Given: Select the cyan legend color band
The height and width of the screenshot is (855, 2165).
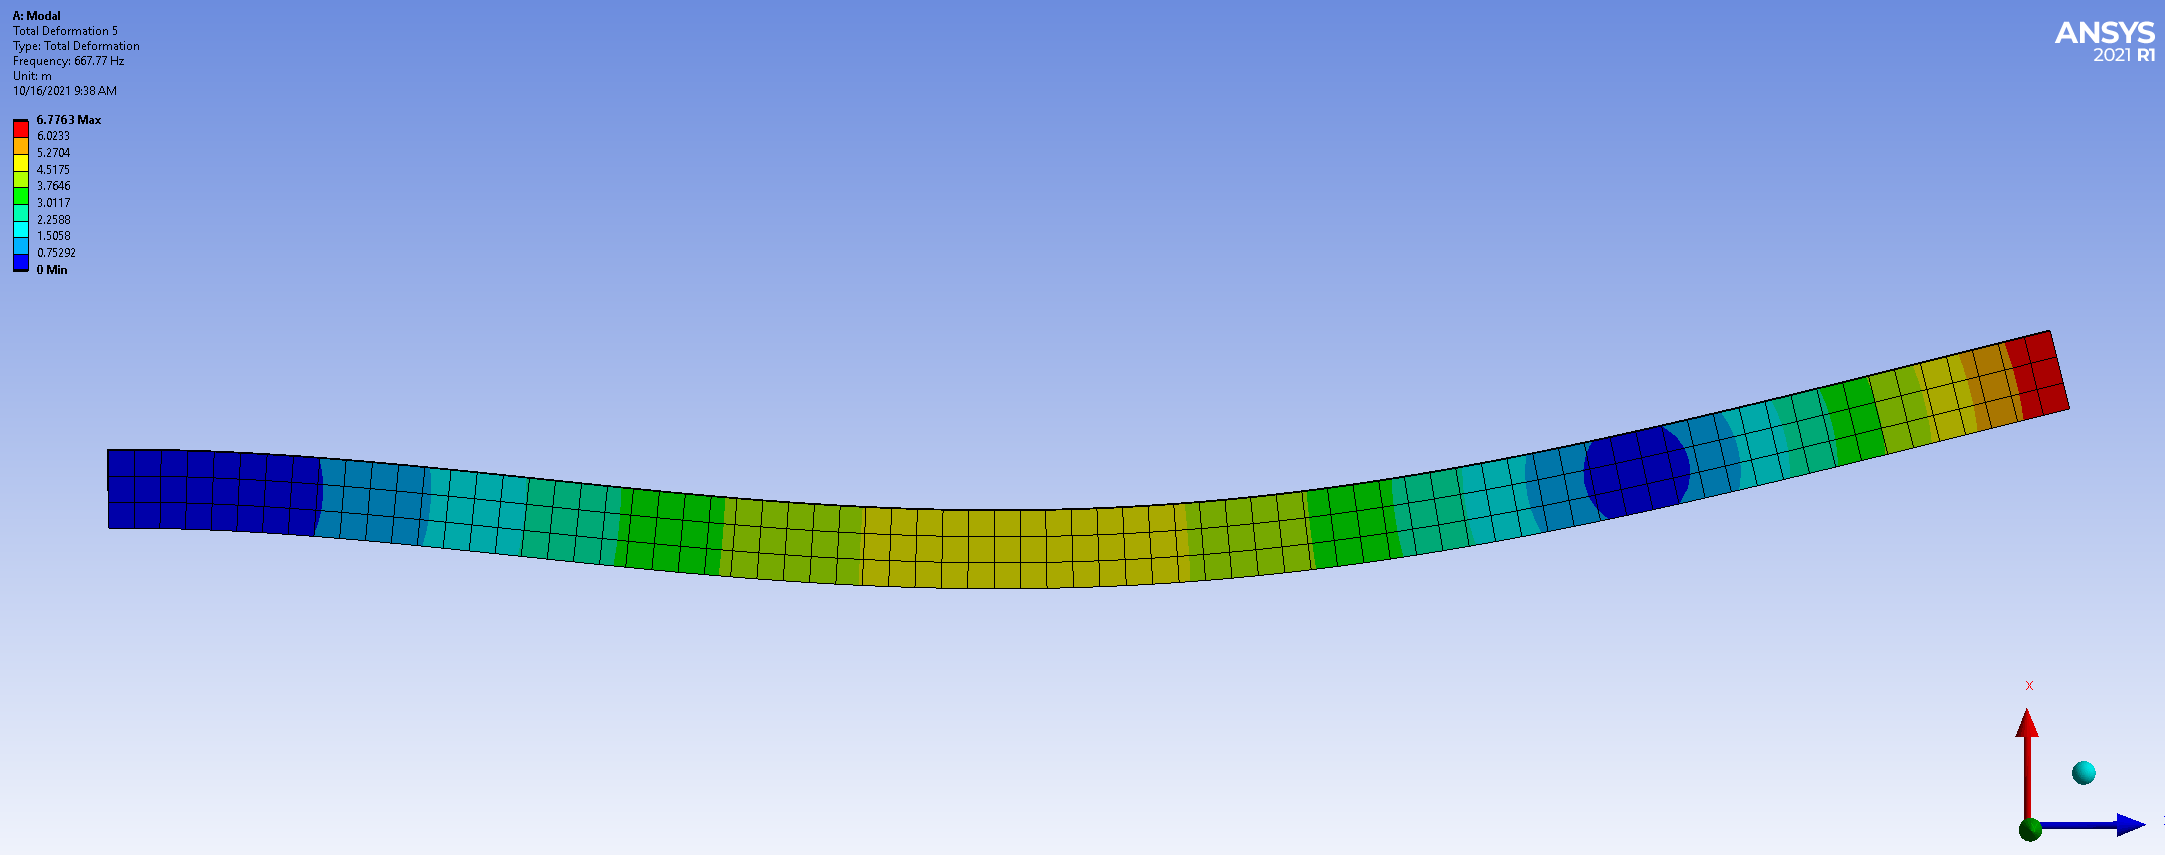Looking at the screenshot, I should point(21,229).
